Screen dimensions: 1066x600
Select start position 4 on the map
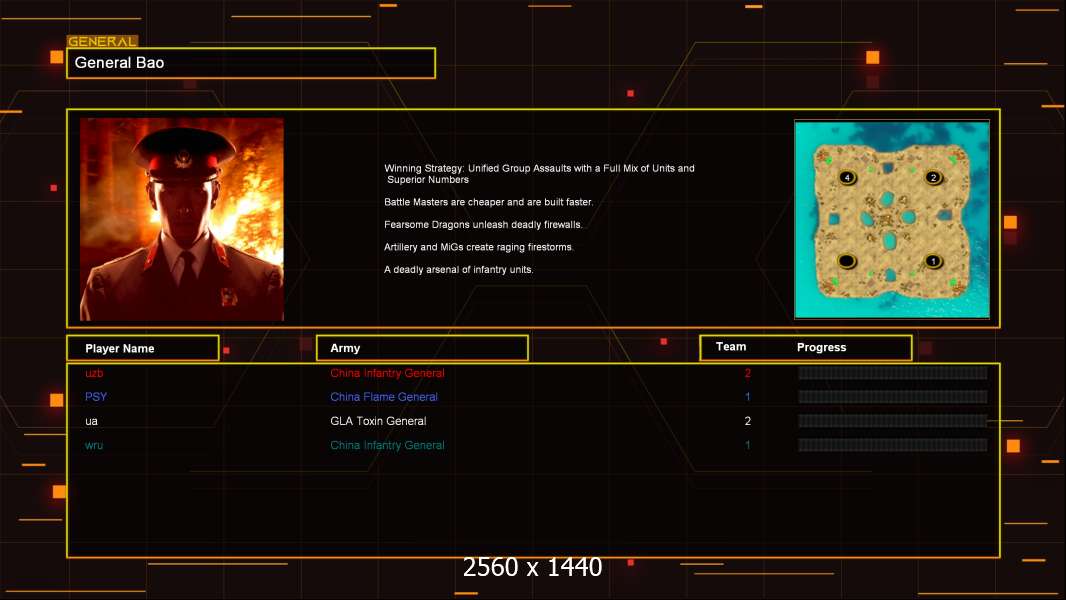847,177
